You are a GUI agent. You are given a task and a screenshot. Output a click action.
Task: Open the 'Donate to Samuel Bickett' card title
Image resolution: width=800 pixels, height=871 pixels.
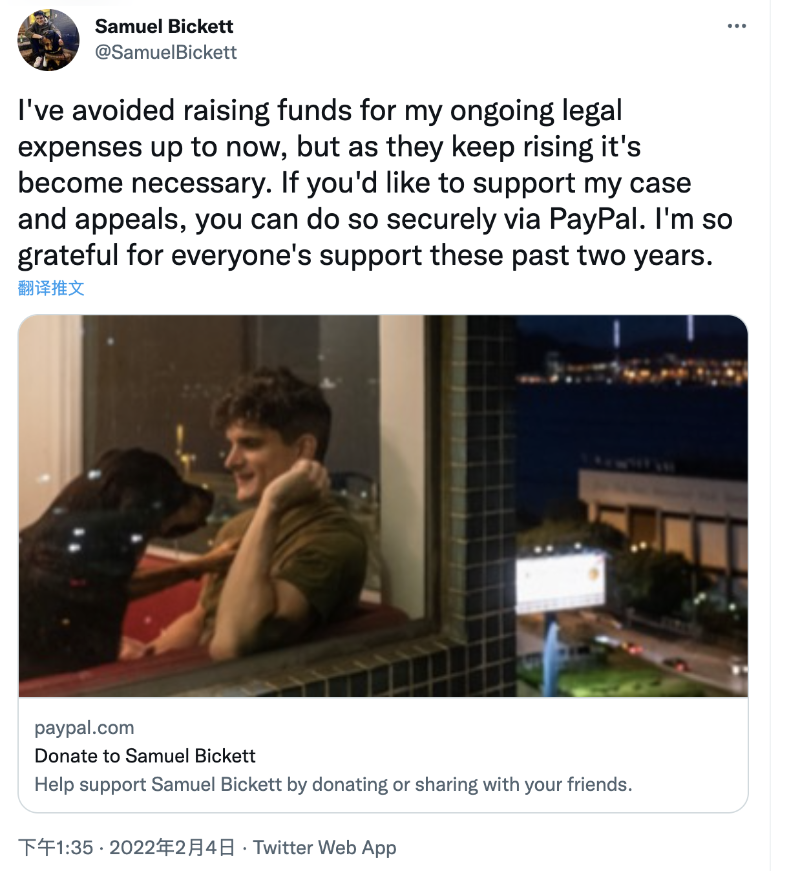coord(145,756)
